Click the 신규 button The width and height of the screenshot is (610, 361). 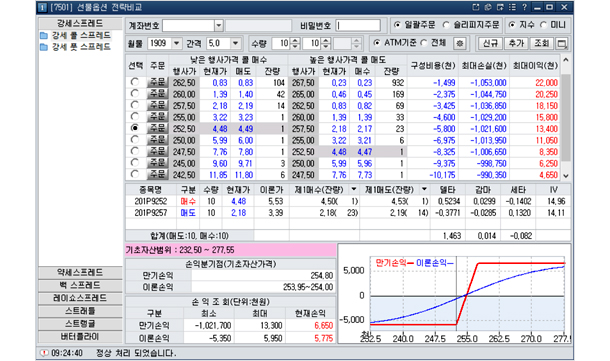point(490,44)
